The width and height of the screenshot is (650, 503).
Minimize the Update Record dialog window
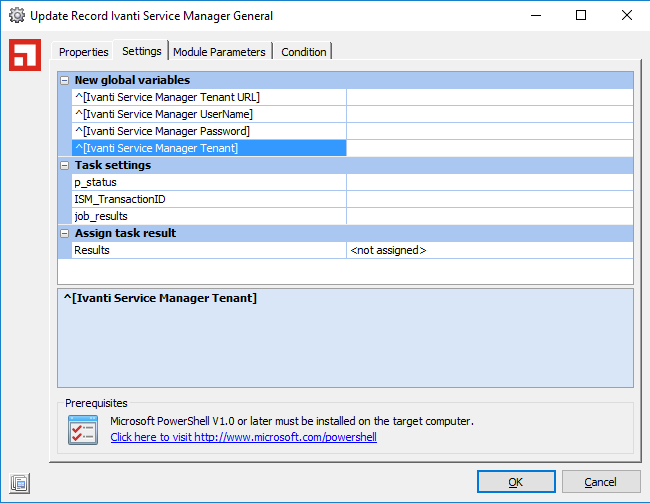536,15
